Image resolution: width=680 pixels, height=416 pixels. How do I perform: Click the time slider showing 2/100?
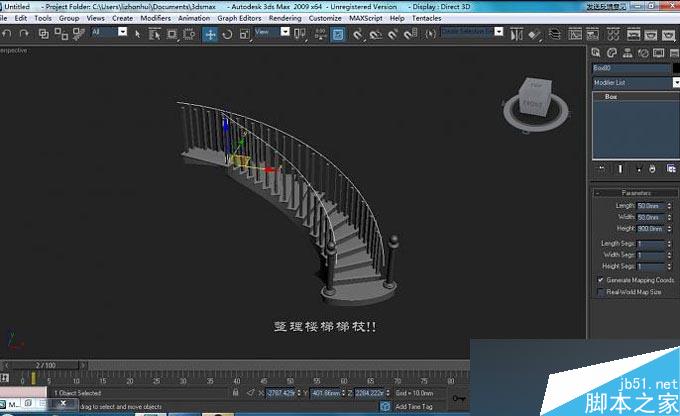pos(44,365)
